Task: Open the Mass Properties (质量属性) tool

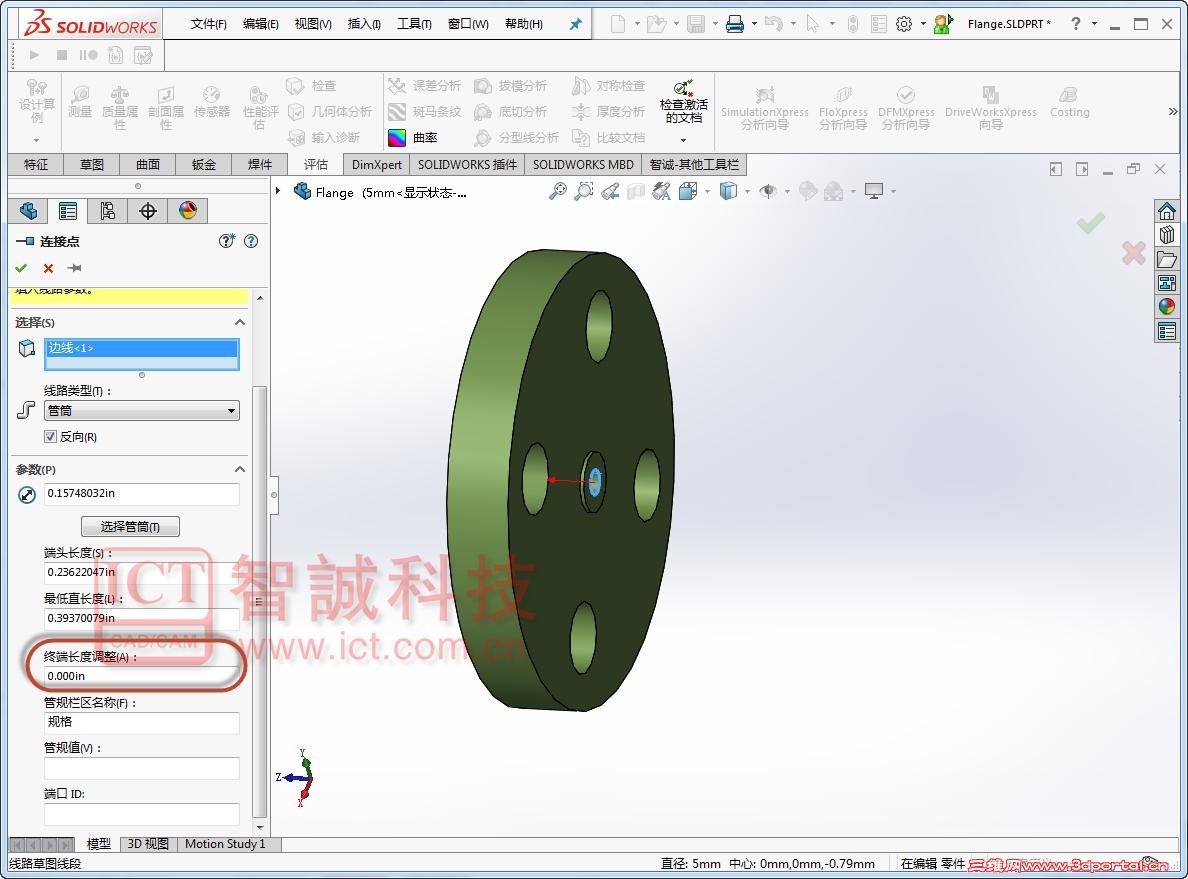Action: tap(120, 108)
